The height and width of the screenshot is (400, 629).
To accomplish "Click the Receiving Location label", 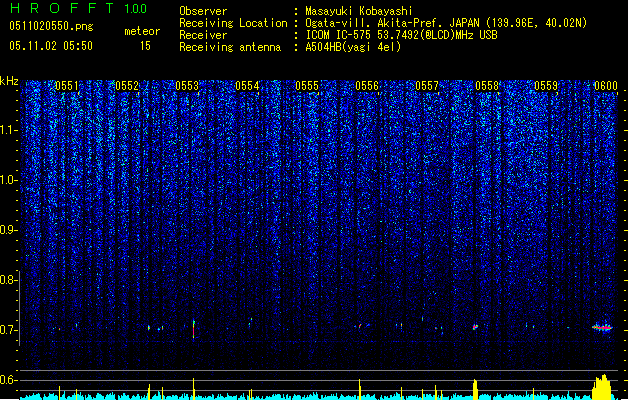I will pyautogui.click(x=233, y=23).
